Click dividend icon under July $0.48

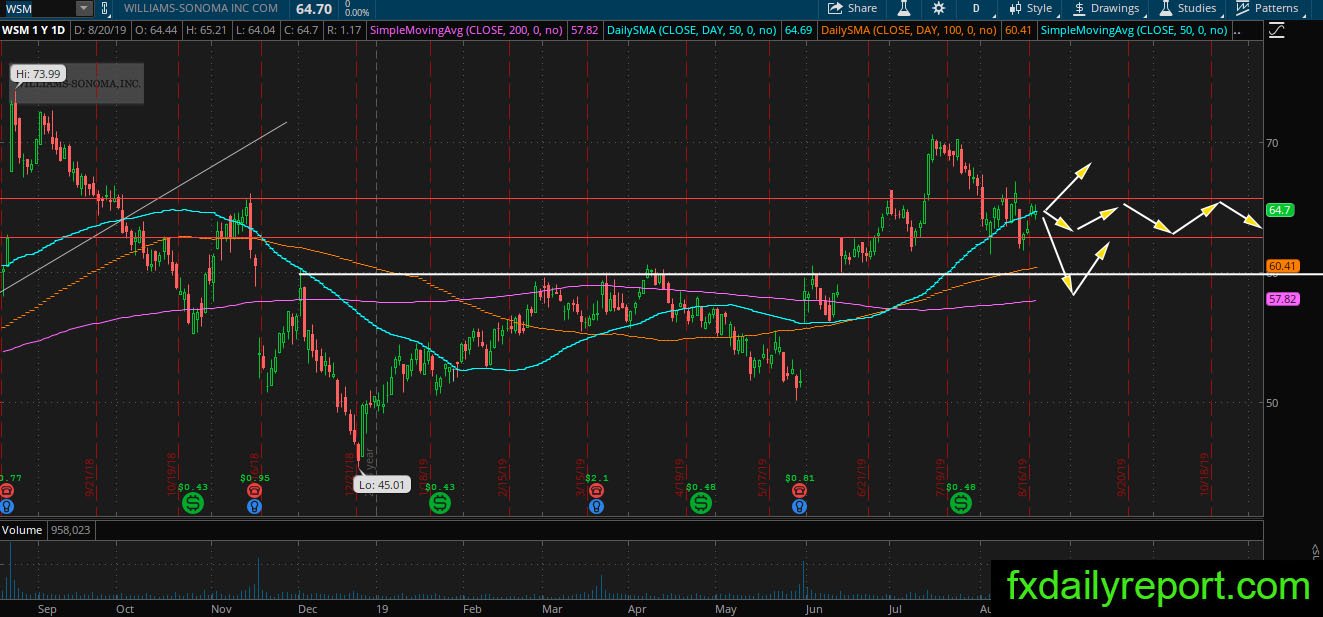coord(960,504)
